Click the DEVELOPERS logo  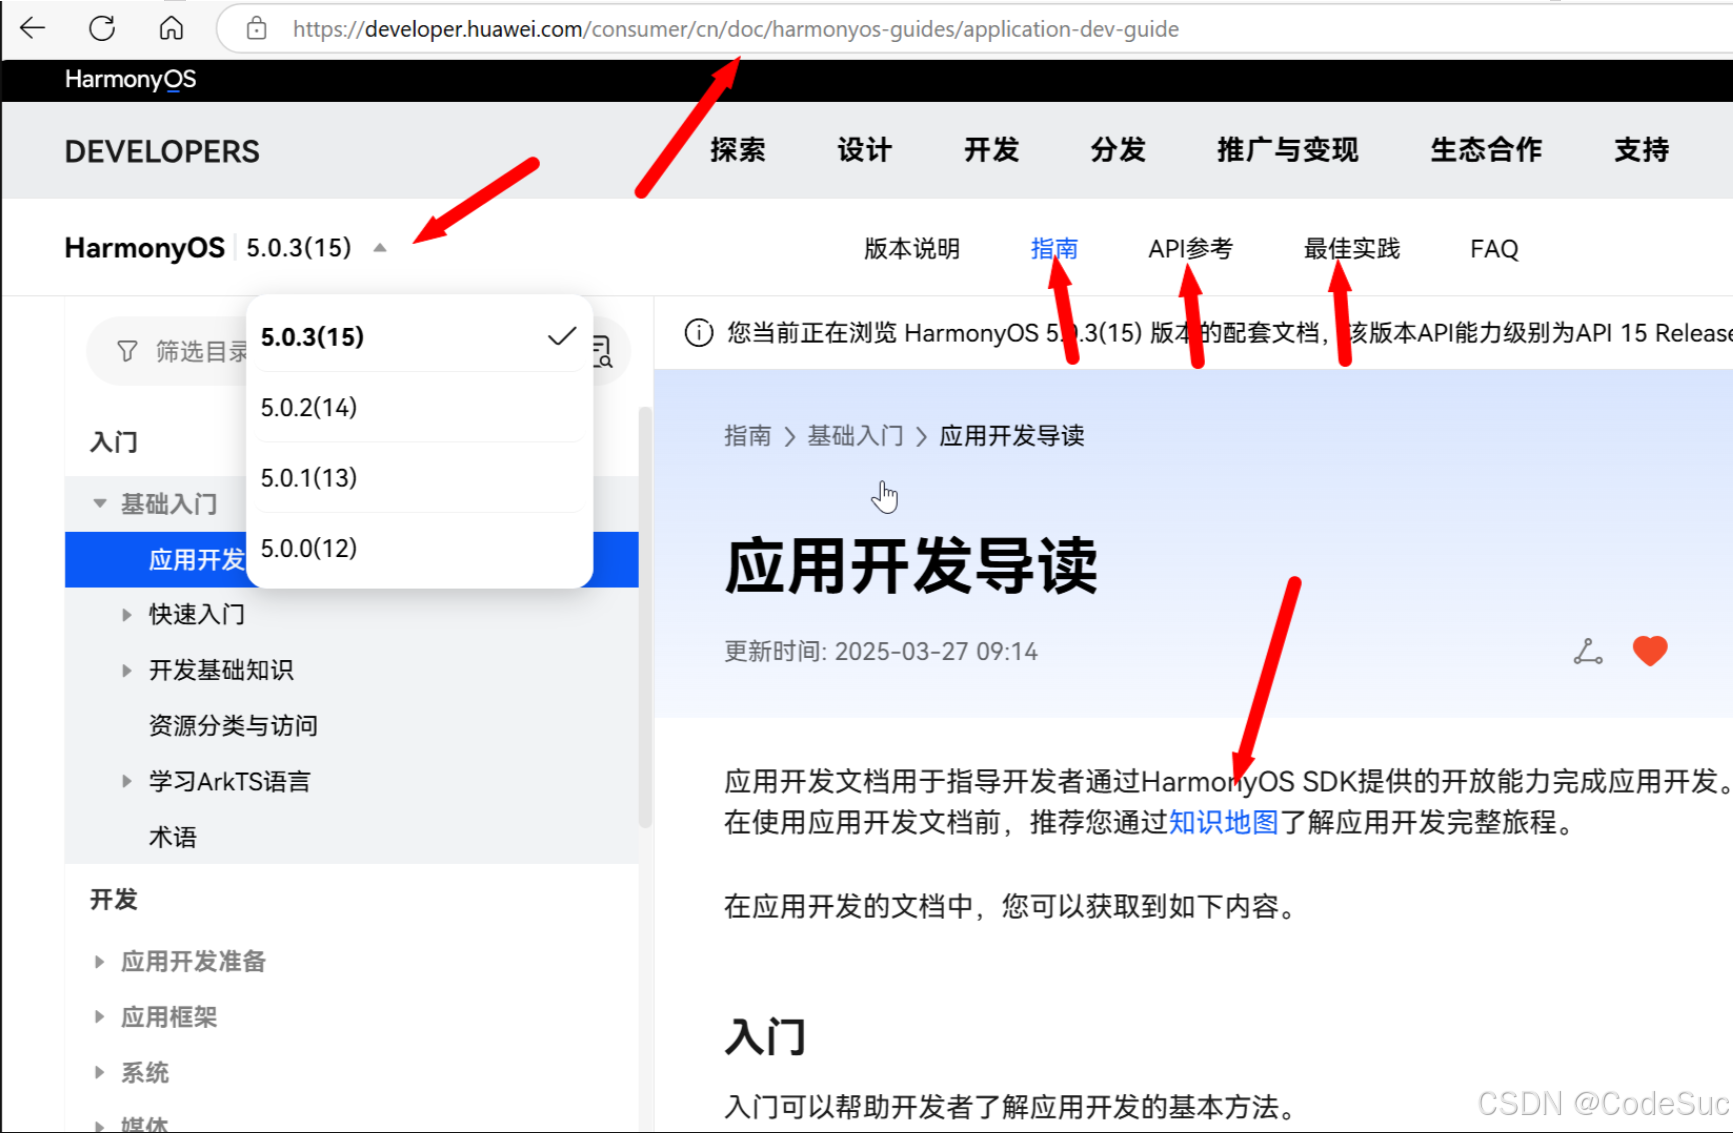162,151
